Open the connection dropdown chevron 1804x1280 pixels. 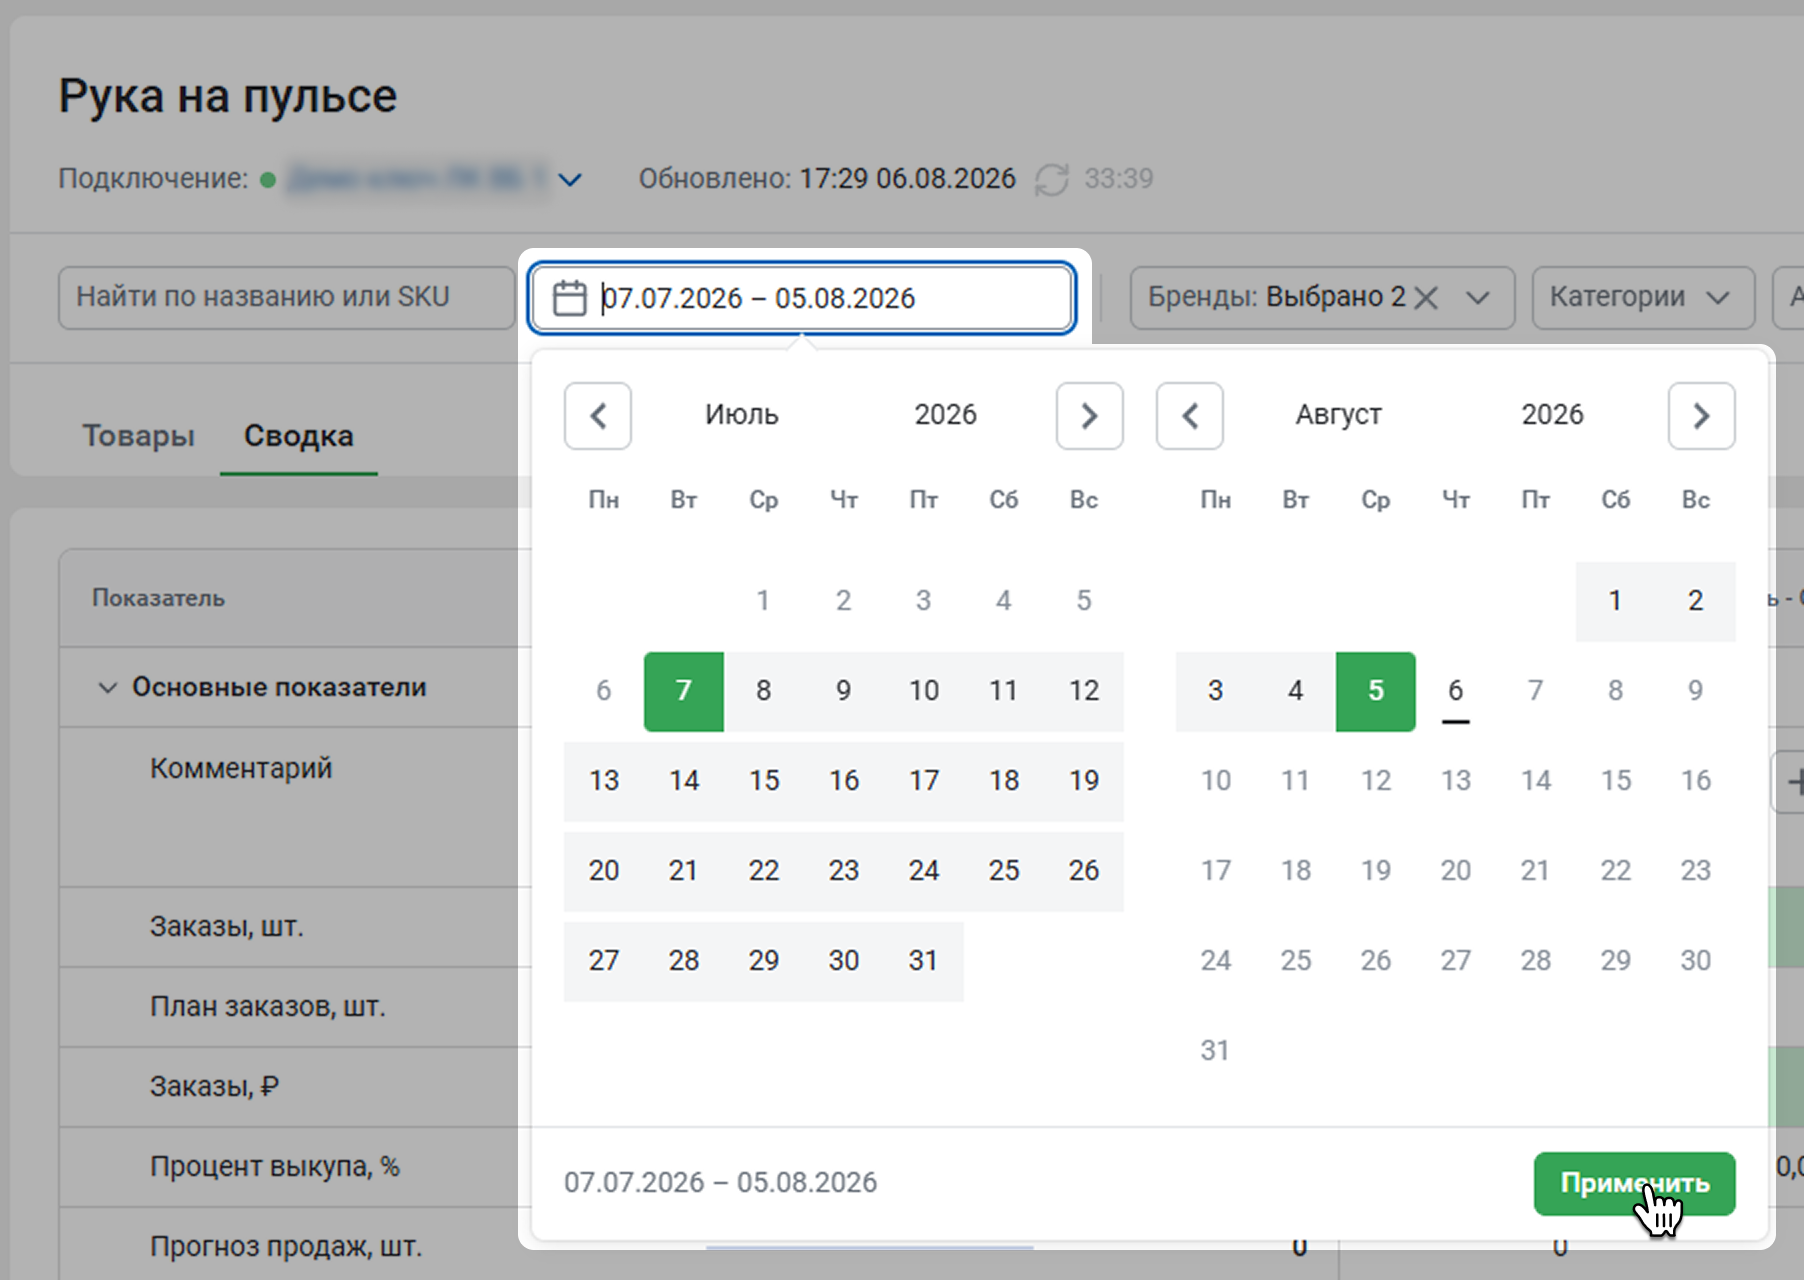point(570,180)
